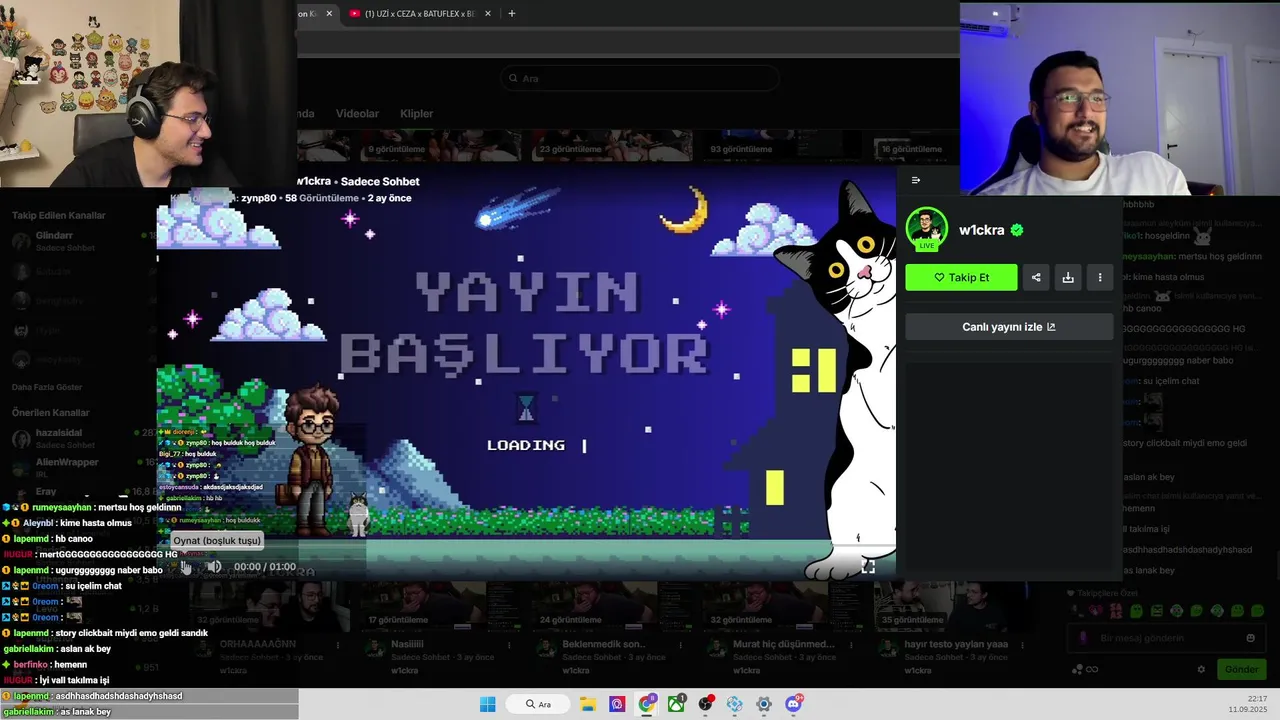
Task: Open the 'Murat hiç düşünmed...' clip card
Action: [x=782, y=629]
